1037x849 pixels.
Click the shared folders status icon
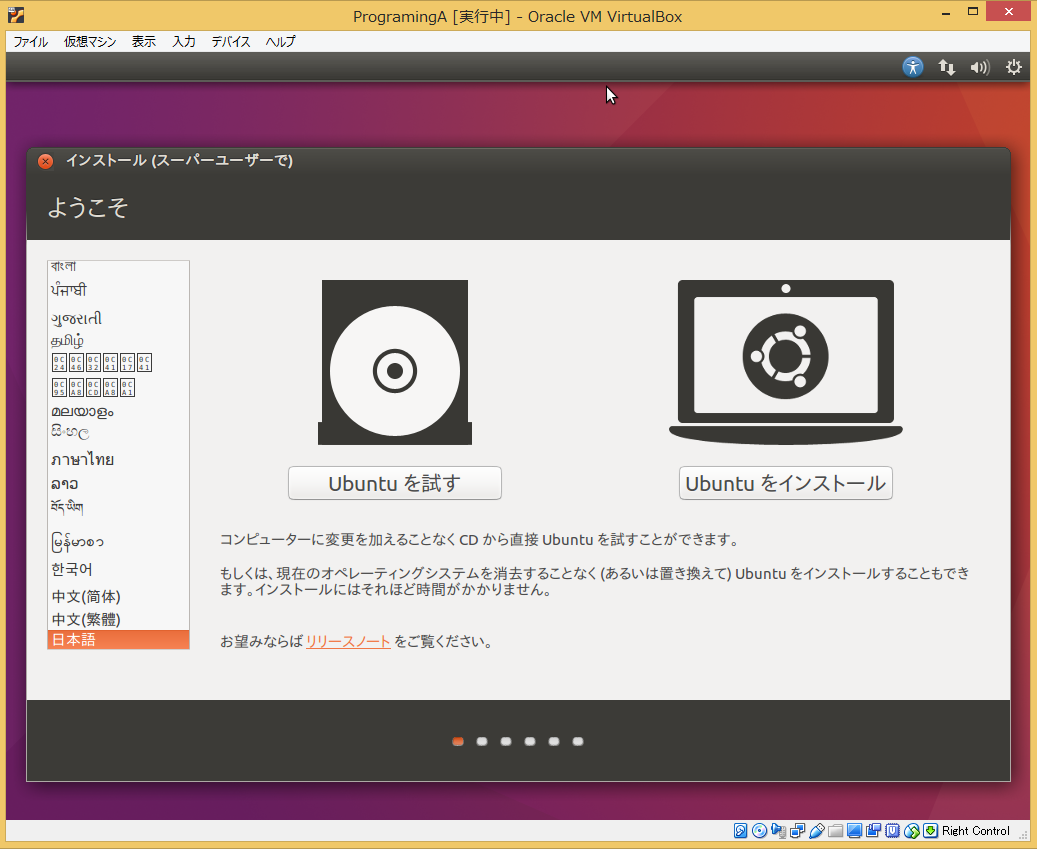836,831
